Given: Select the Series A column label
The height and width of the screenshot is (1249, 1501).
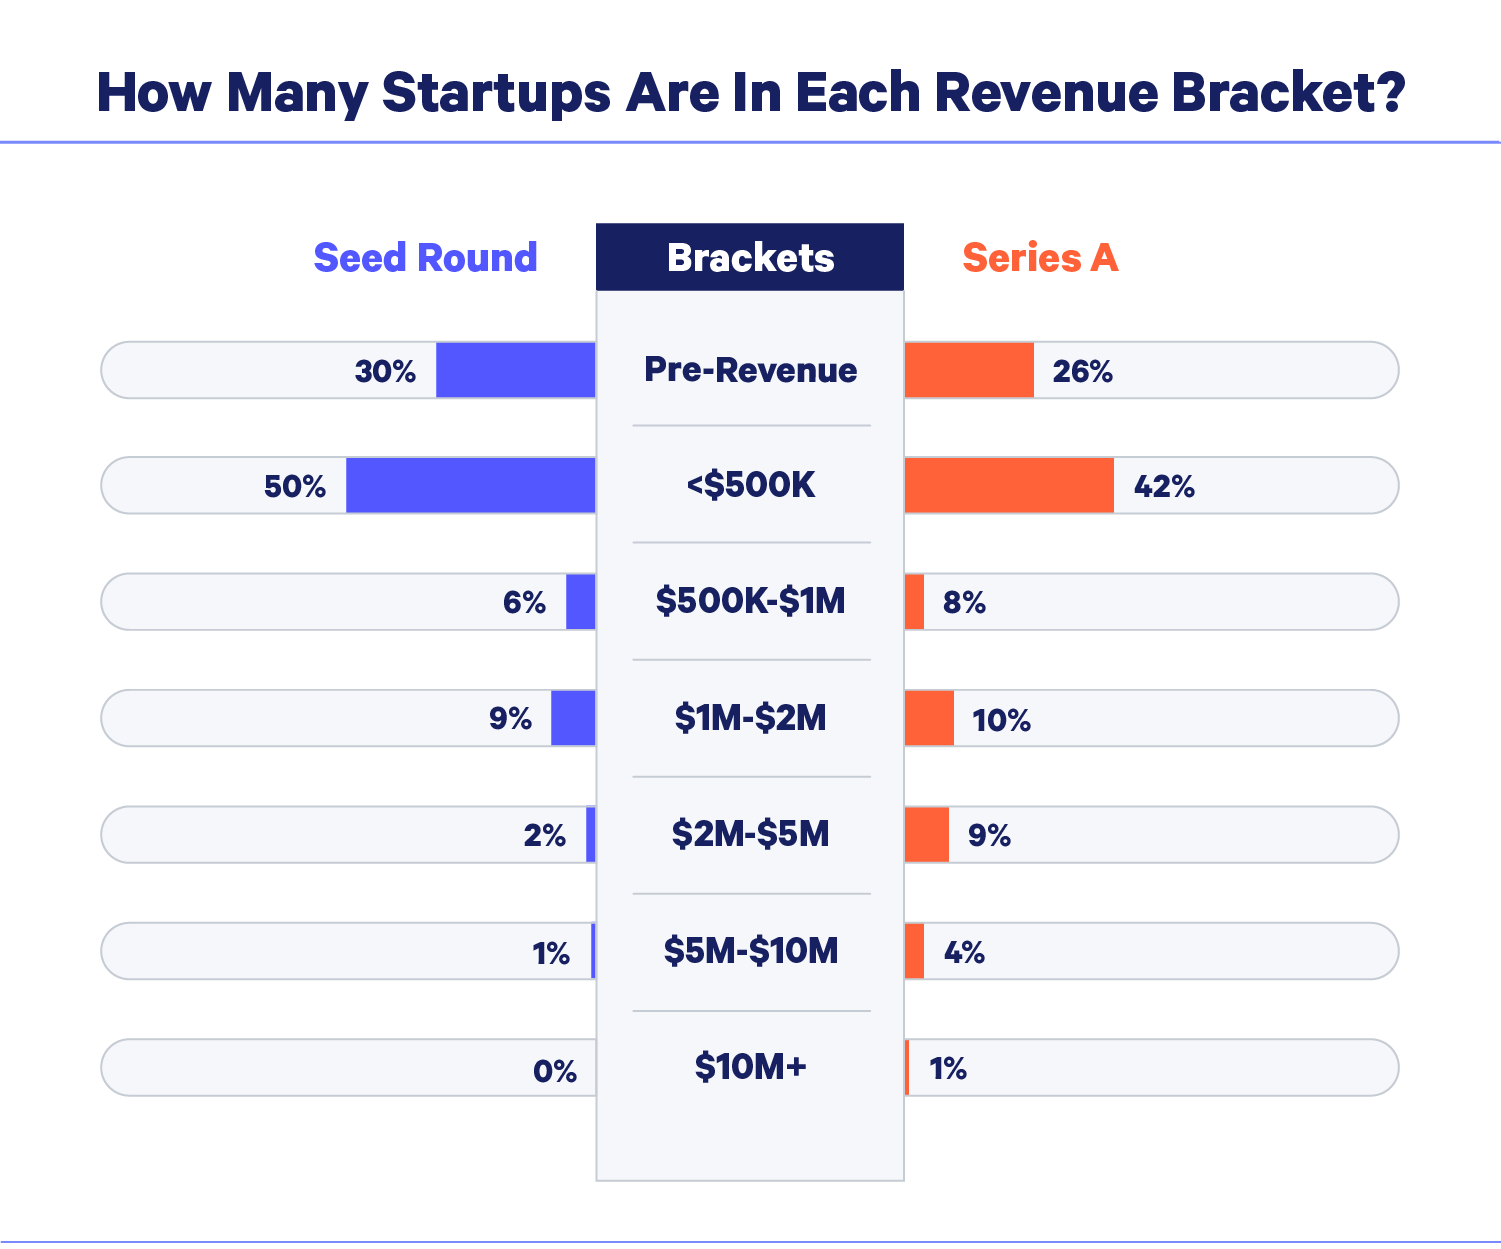Looking at the screenshot, I should coord(1040,258).
